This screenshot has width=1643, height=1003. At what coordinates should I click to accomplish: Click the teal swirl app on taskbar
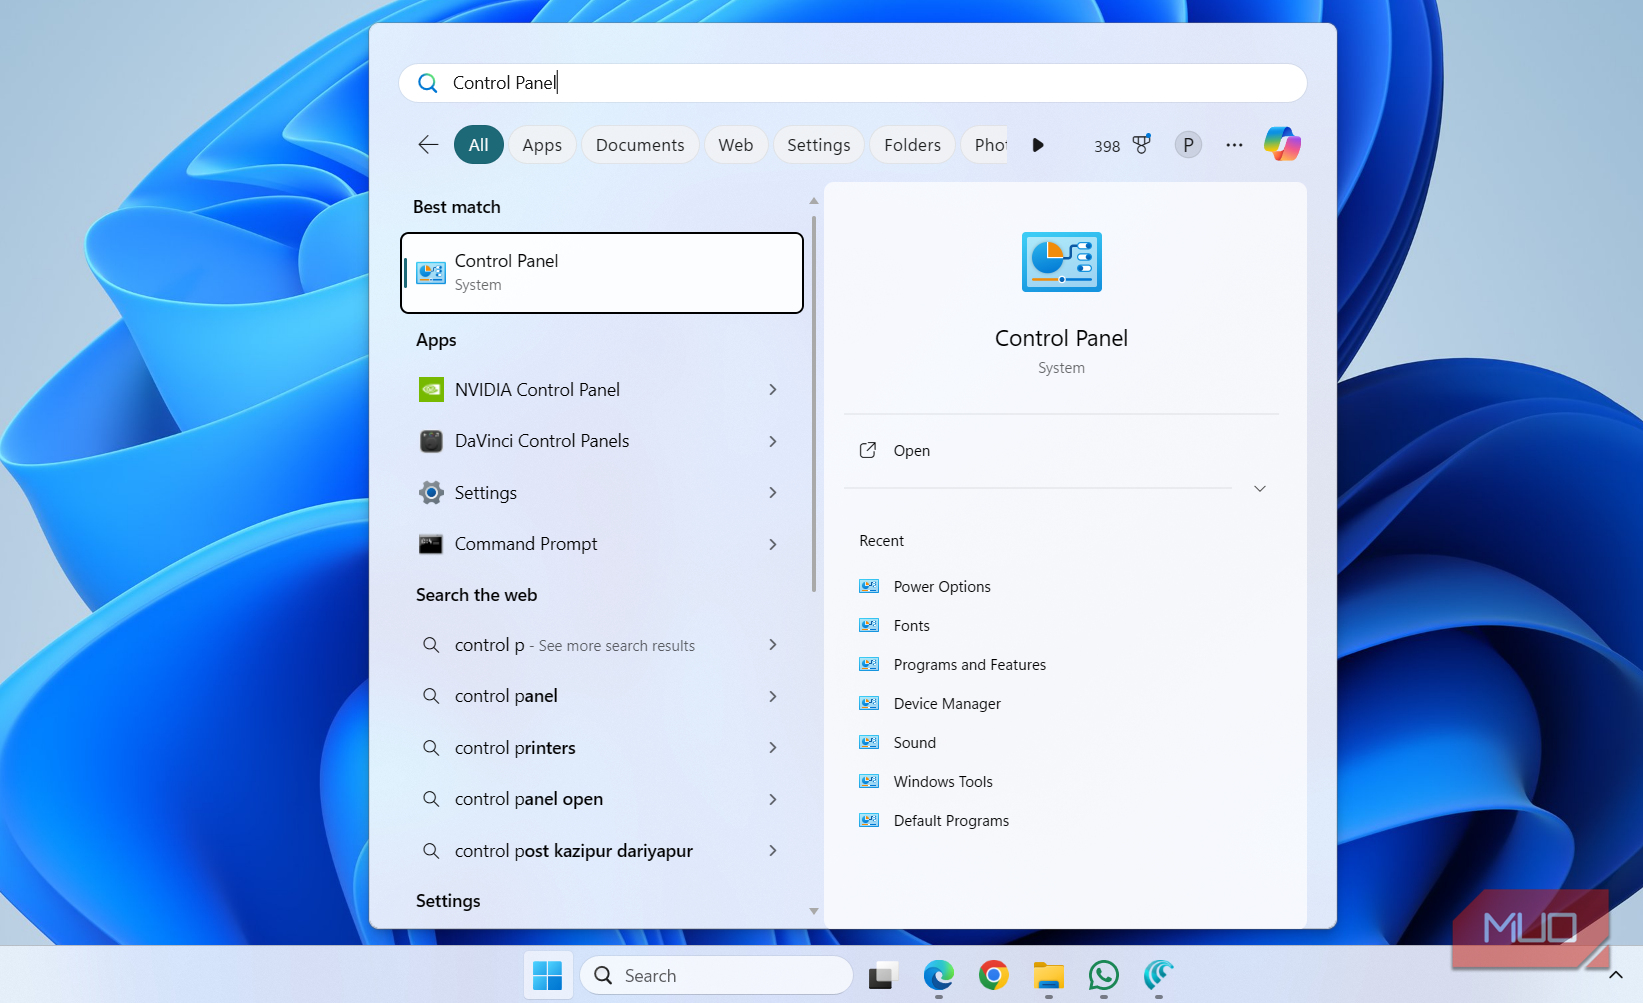pyautogui.click(x=1158, y=975)
